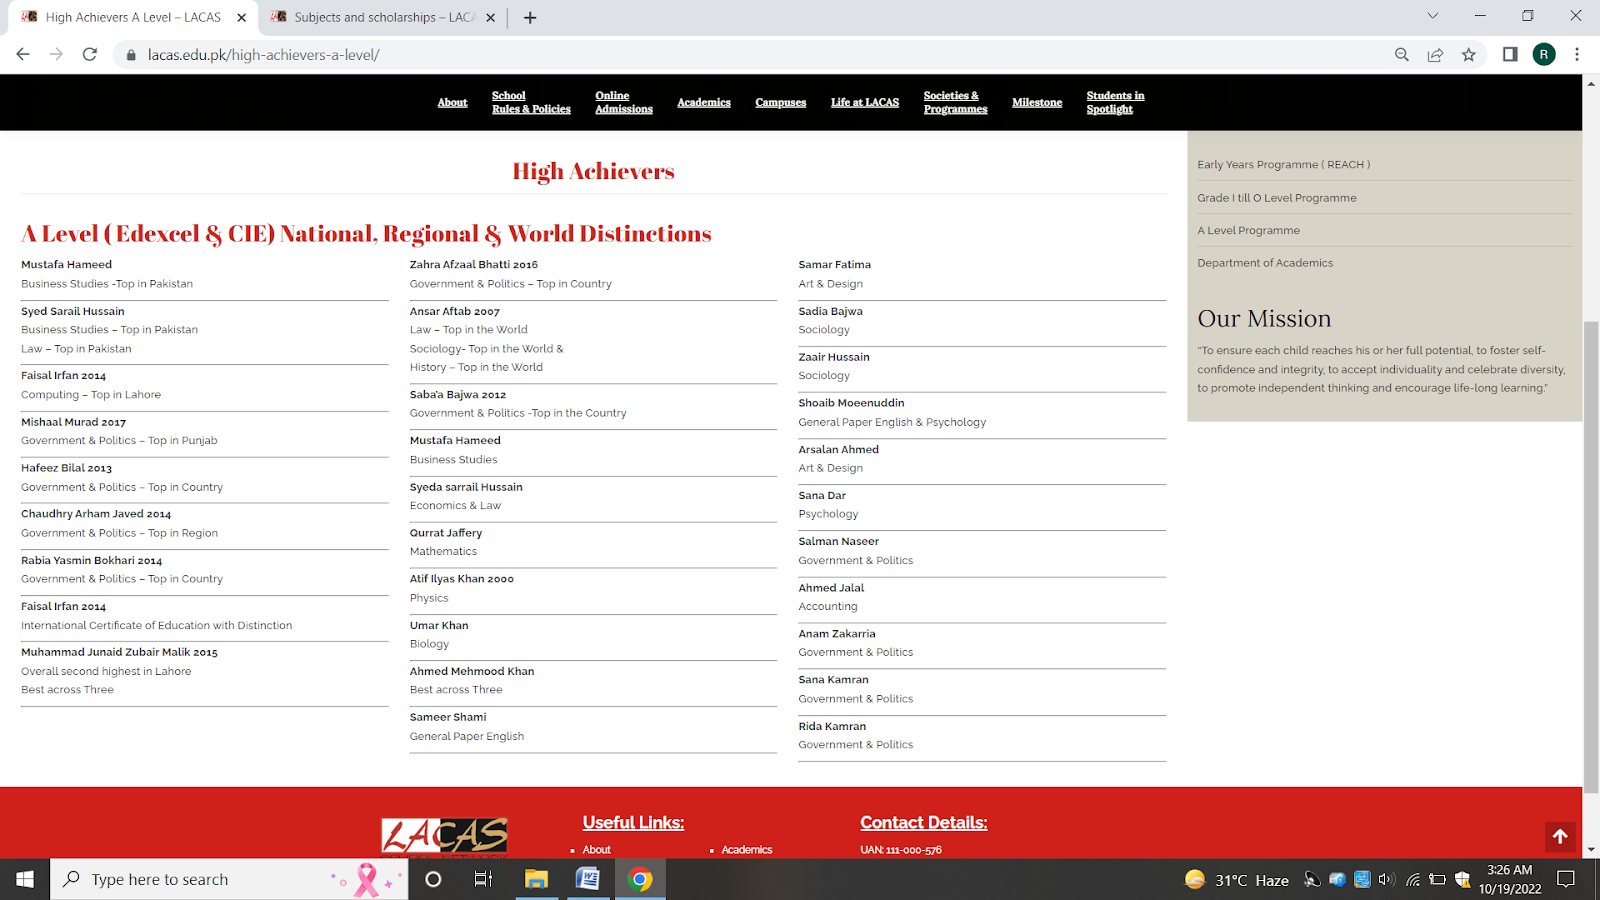Screen dimensions: 1600x900
Task: Open the Students in Spotlight menu
Action: pyautogui.click(x=1115, y=102)
